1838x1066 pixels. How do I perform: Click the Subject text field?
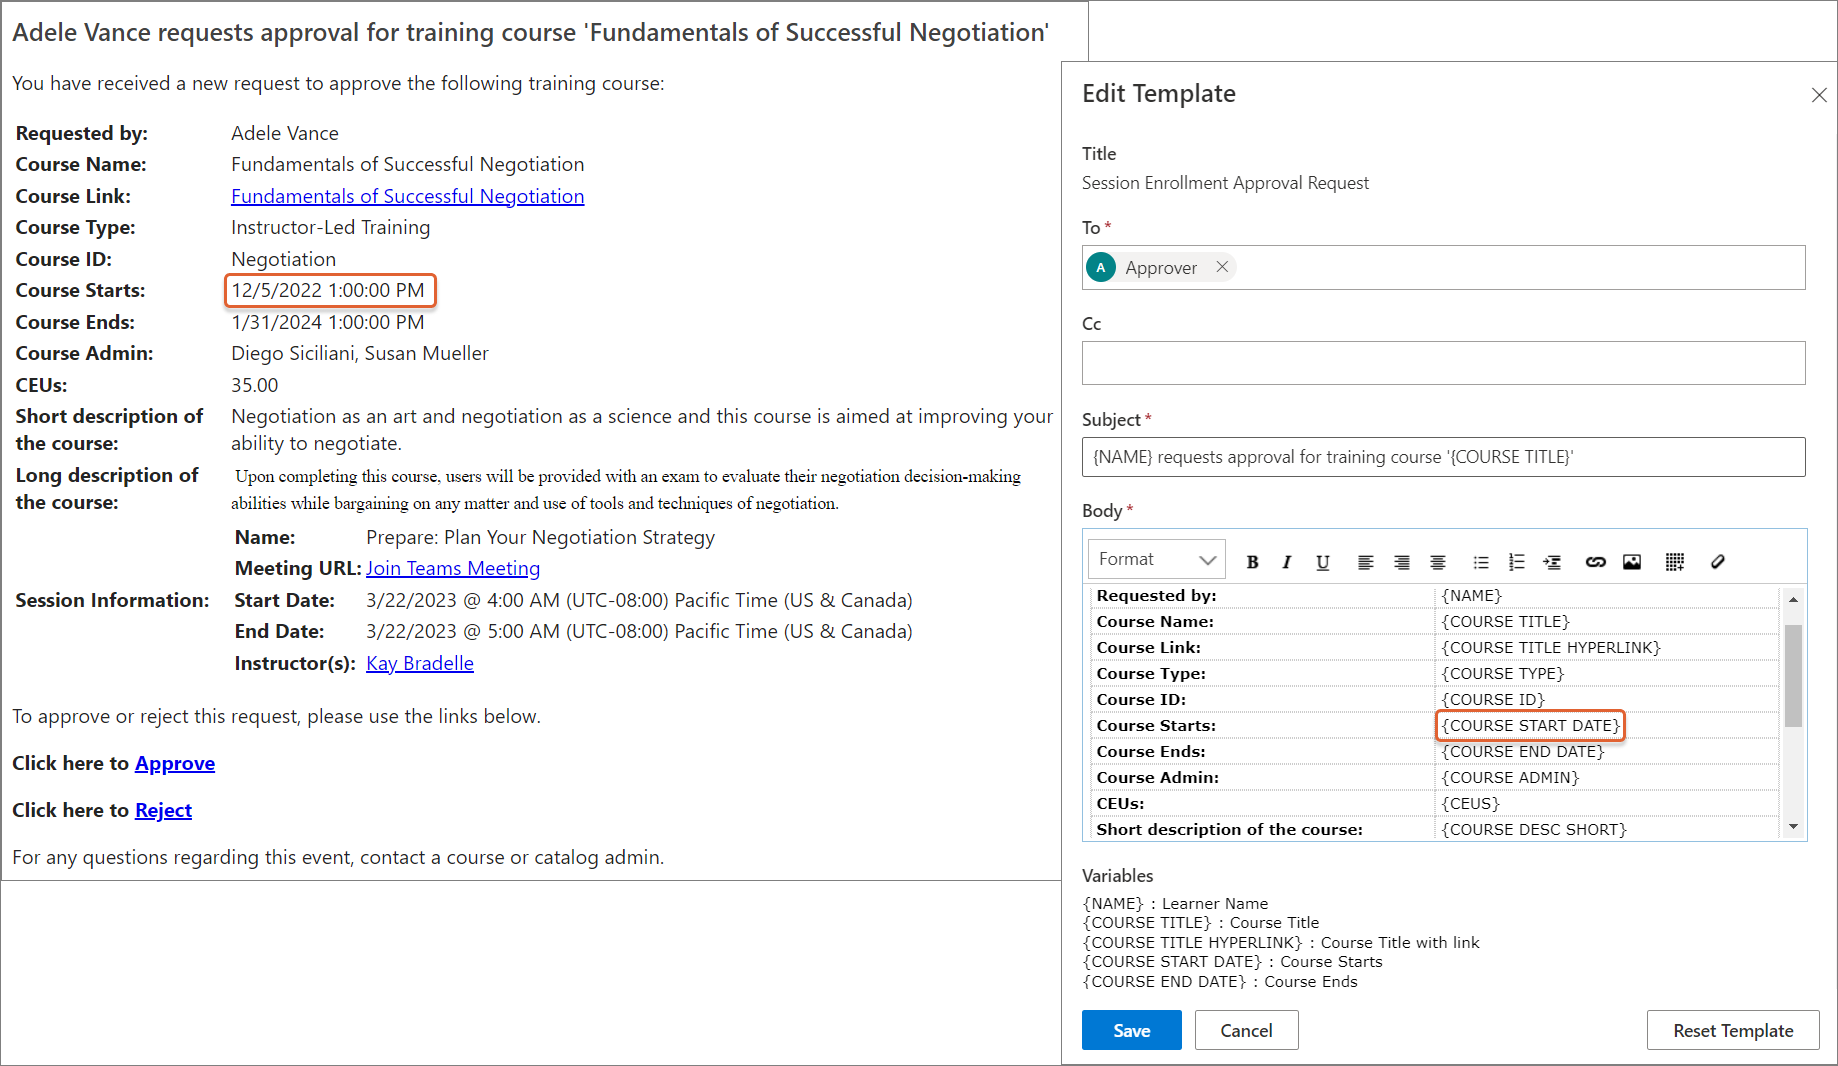pos(1443,457)
